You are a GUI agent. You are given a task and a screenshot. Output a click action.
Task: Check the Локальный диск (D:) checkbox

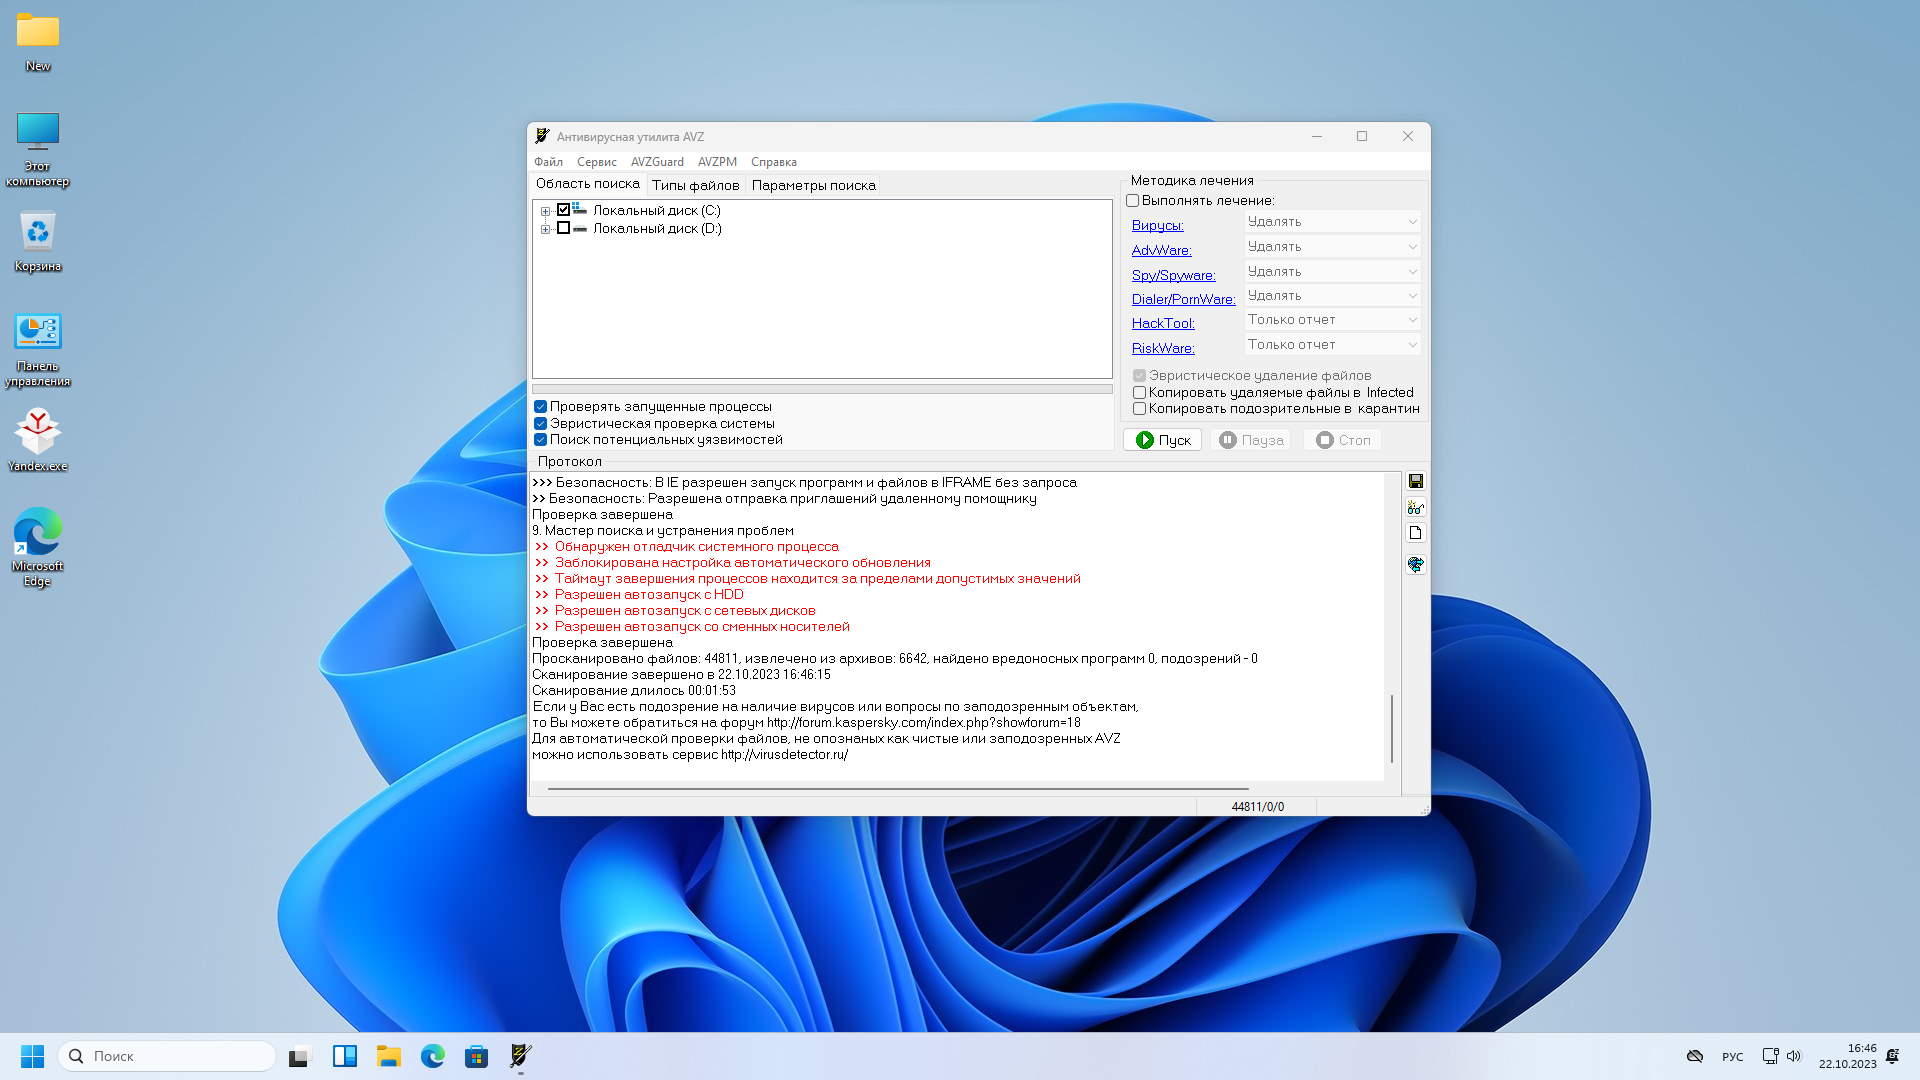click(563, 228)
